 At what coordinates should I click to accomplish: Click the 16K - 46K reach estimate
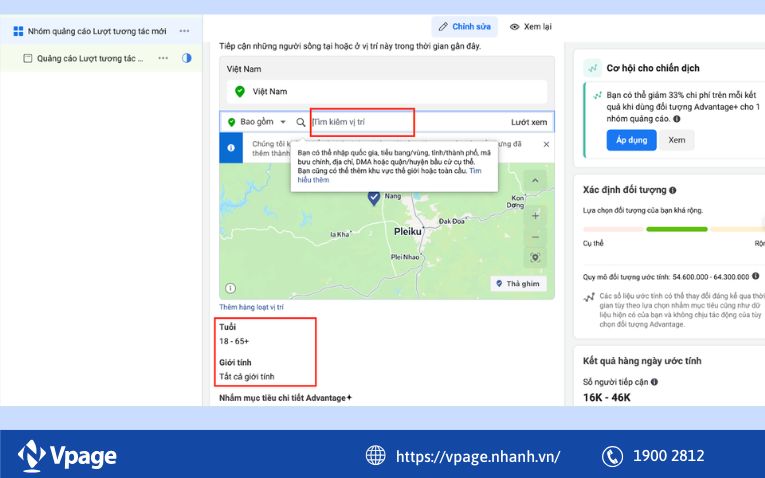pos(607,398)
